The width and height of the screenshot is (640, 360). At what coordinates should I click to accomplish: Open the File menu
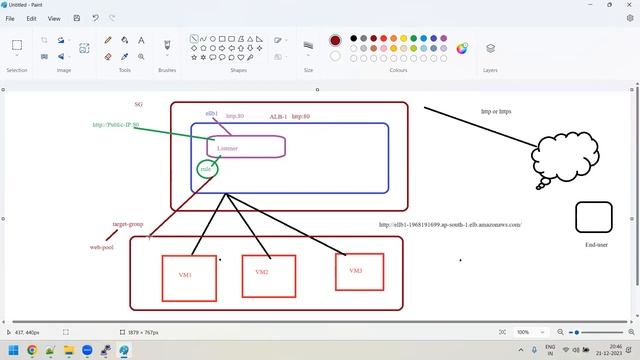[10, 18]
